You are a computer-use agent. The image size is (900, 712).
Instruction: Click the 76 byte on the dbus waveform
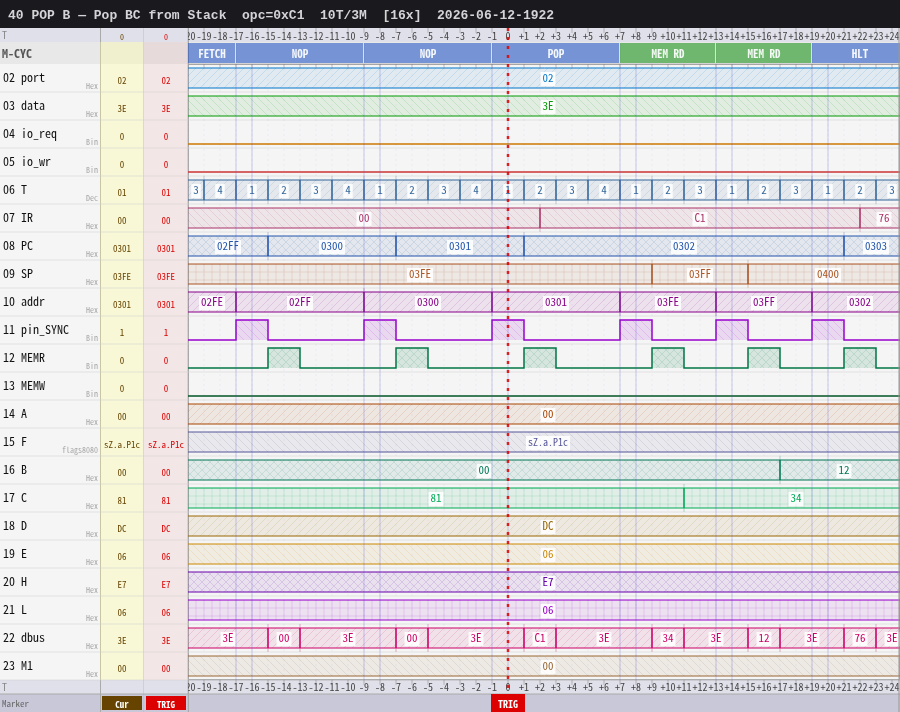(x=859, y=639)
